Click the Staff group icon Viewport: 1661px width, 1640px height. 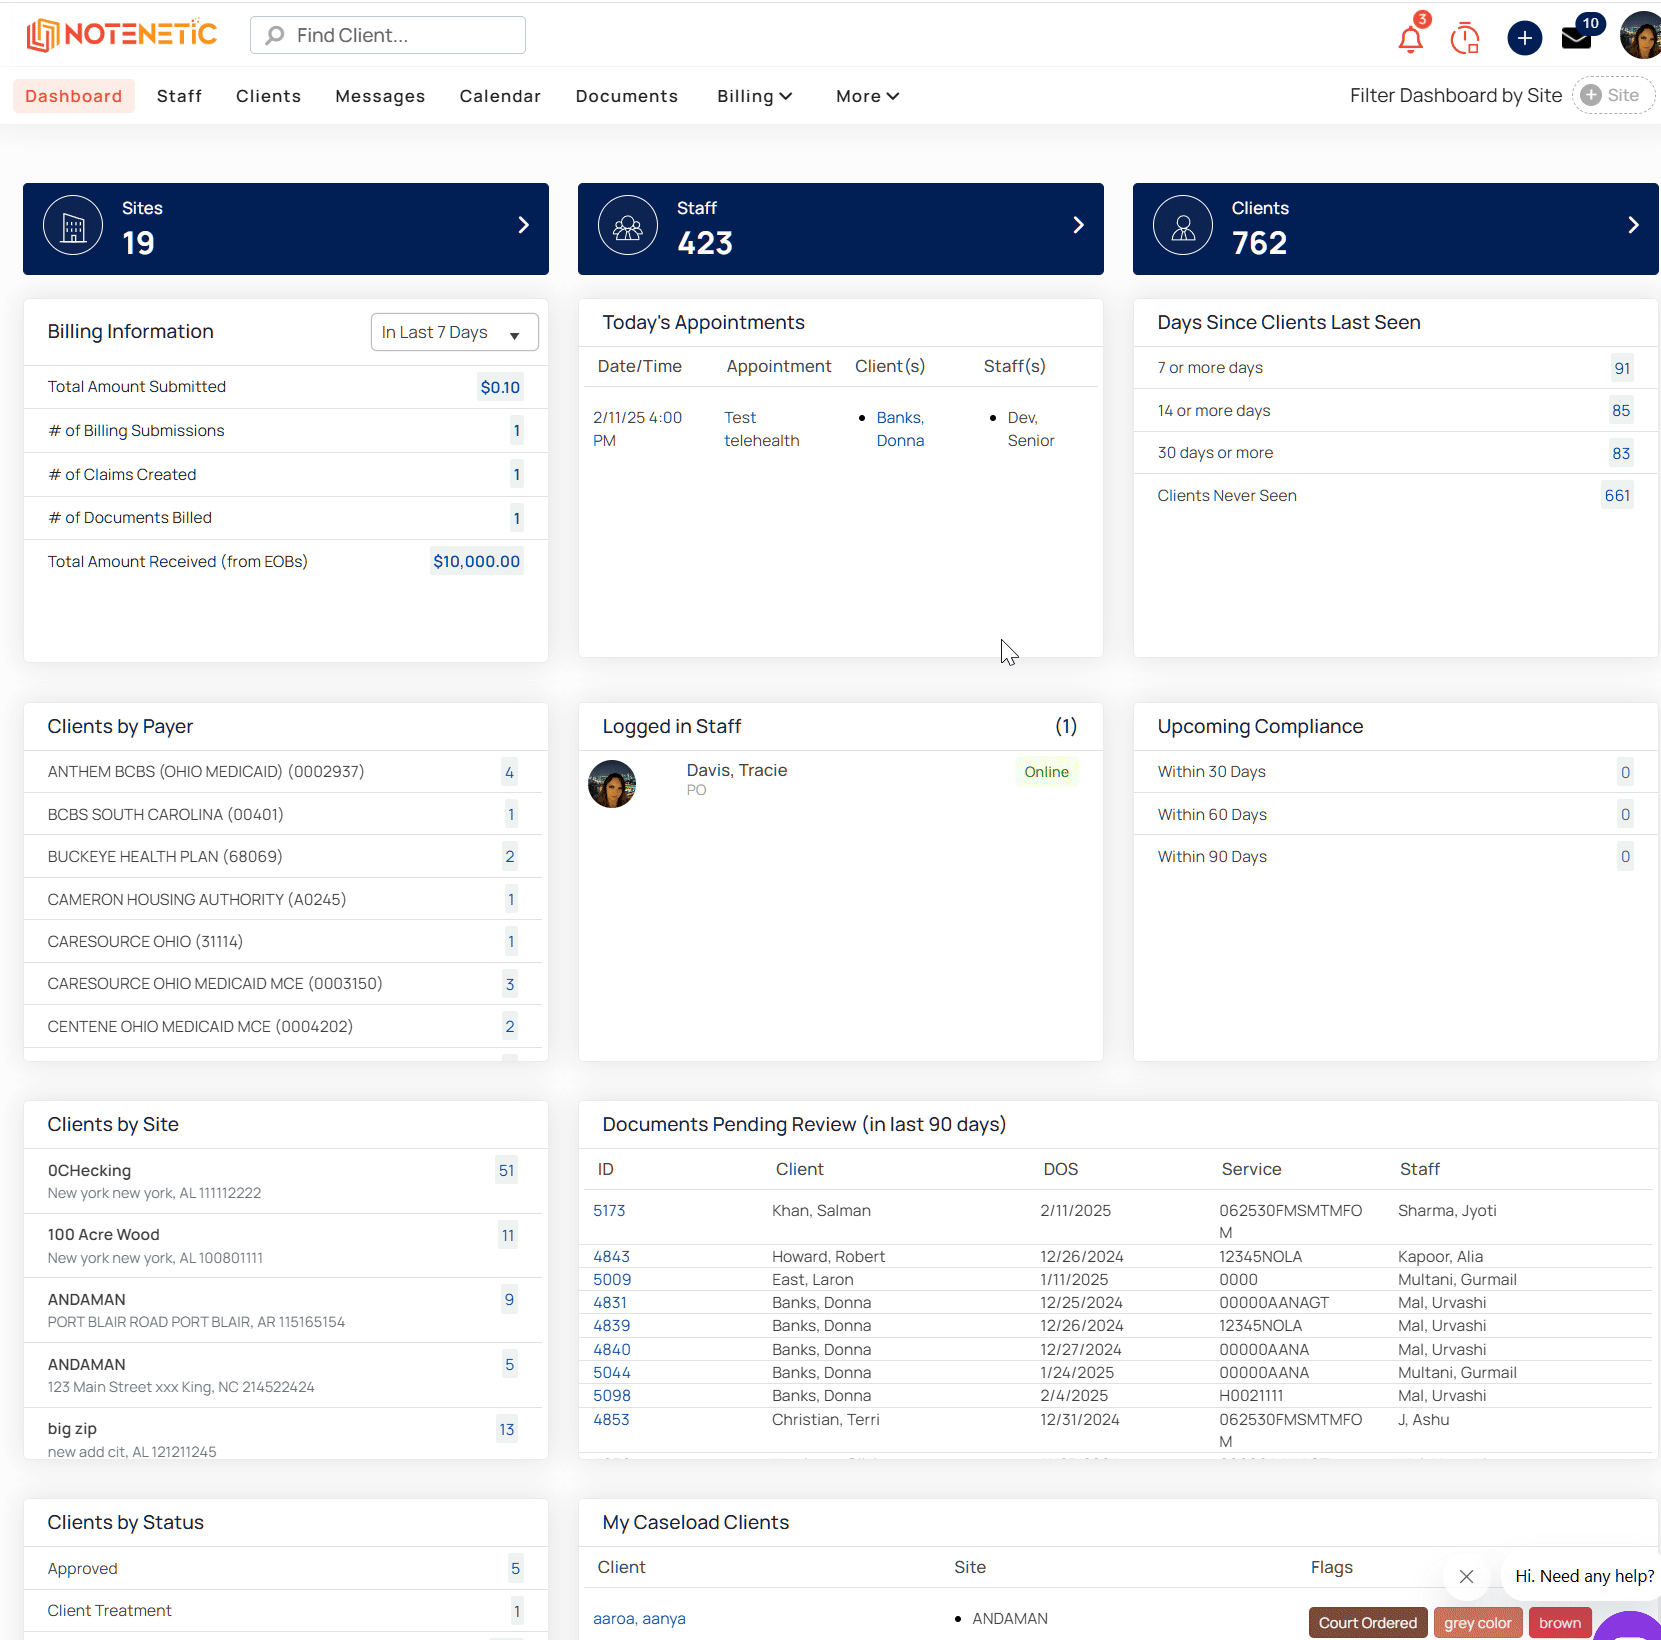[628, 226]
